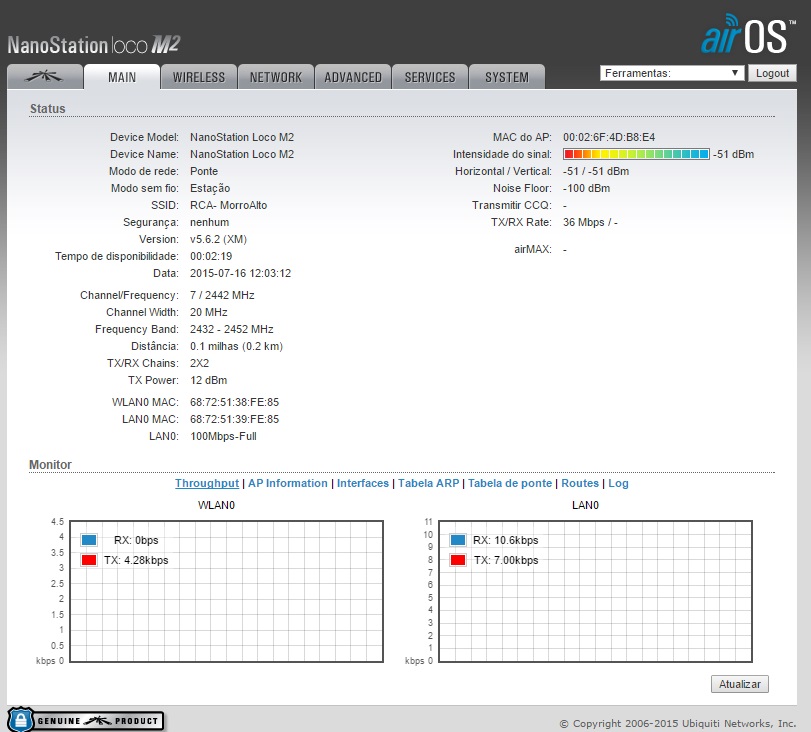Click the distance 0.1 milhas (0.2 km)
Image resolution: width=811 pixels, height=732 pixels.
(x=236, y=346)
